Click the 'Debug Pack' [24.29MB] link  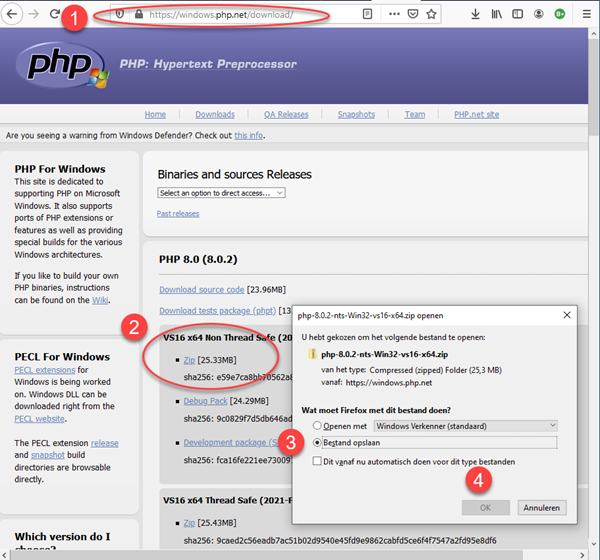click(x=205, y=401)
